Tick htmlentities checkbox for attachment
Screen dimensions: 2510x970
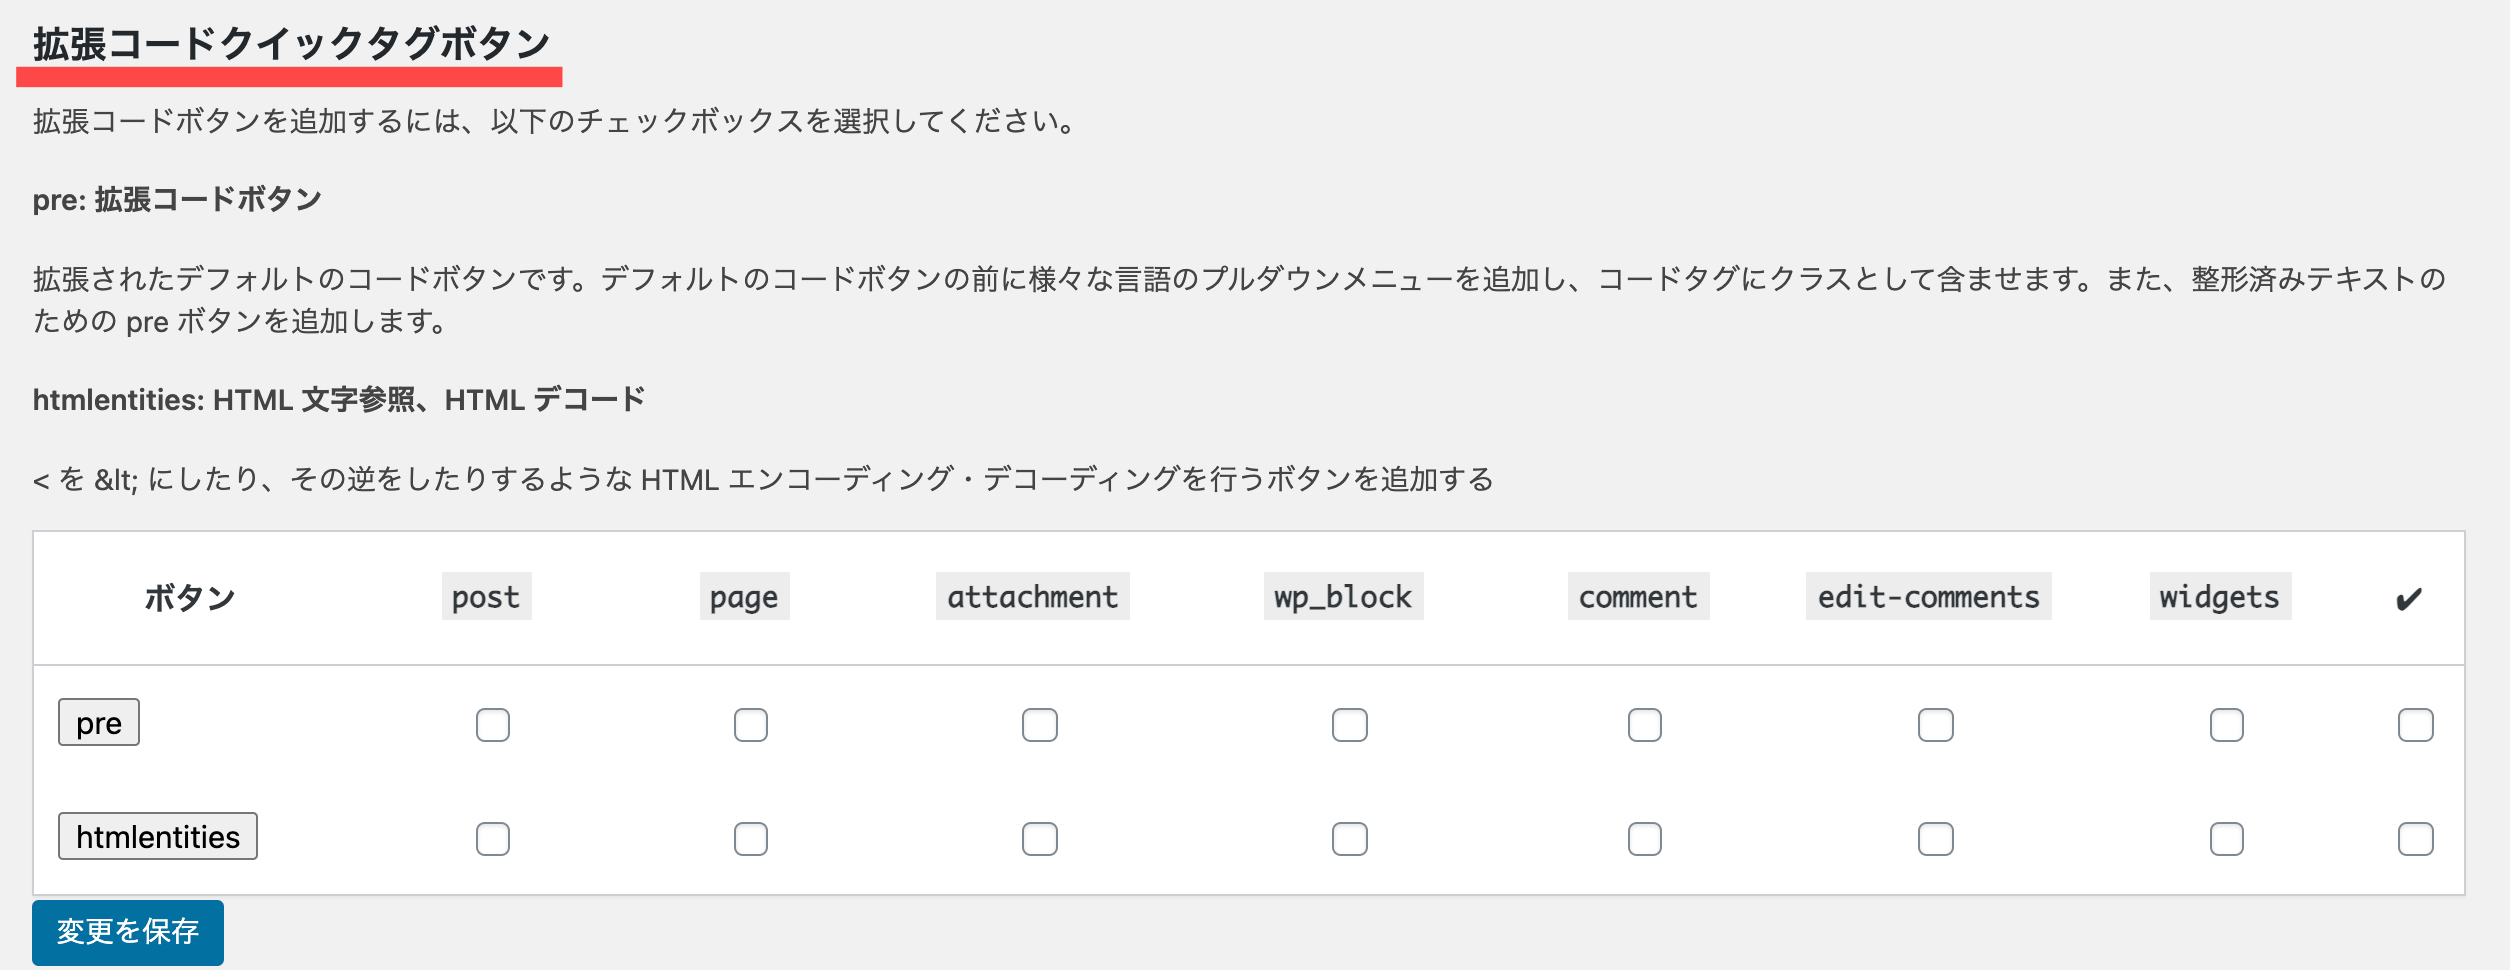[1039, 839]
